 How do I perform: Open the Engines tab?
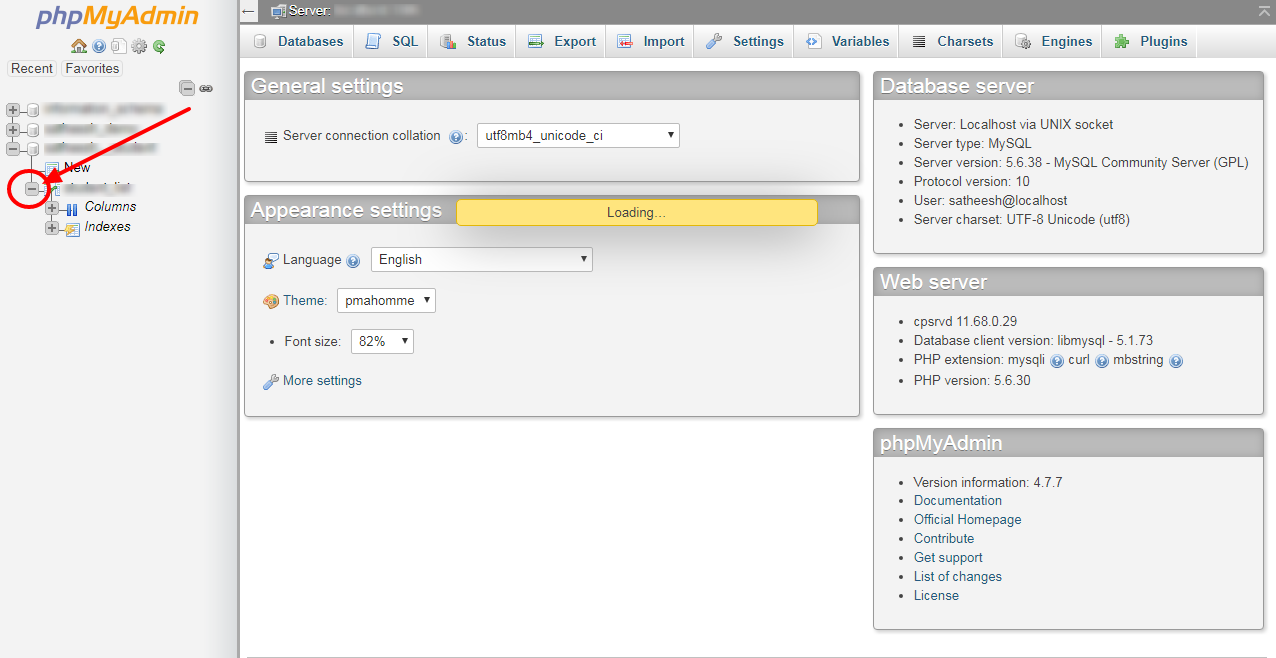pyautogui.click(x=1054, y=41)
